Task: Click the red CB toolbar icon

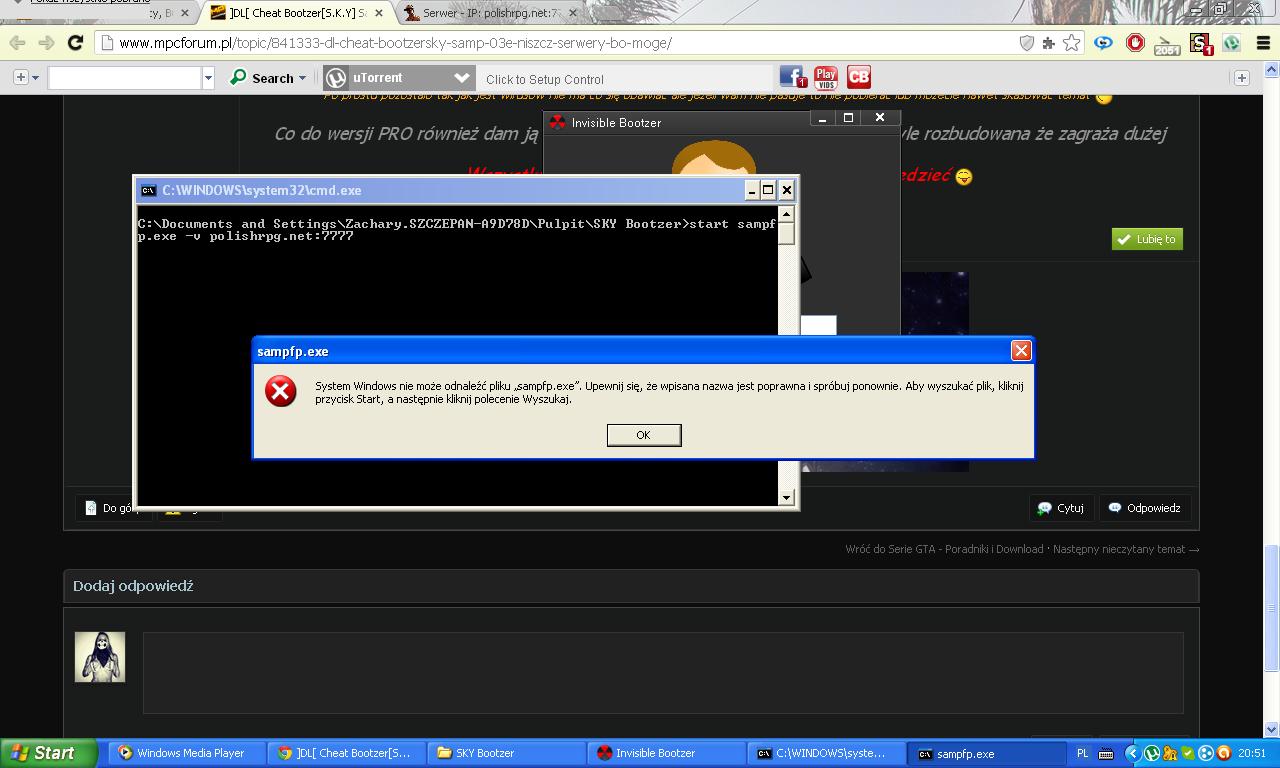Action: click(859, 77)
